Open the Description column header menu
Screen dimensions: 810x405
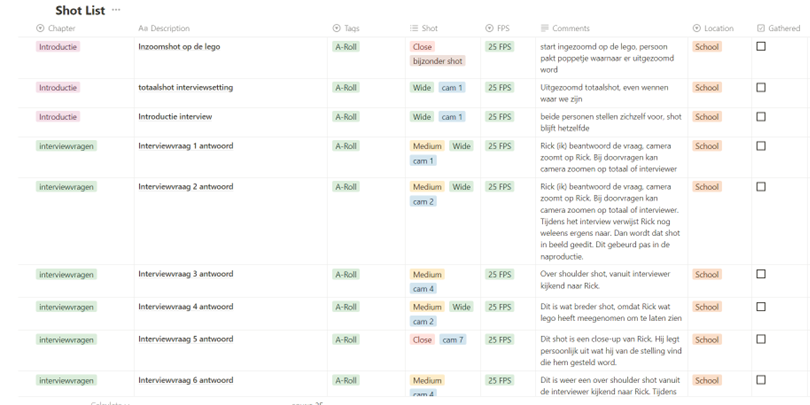[170, 28]
